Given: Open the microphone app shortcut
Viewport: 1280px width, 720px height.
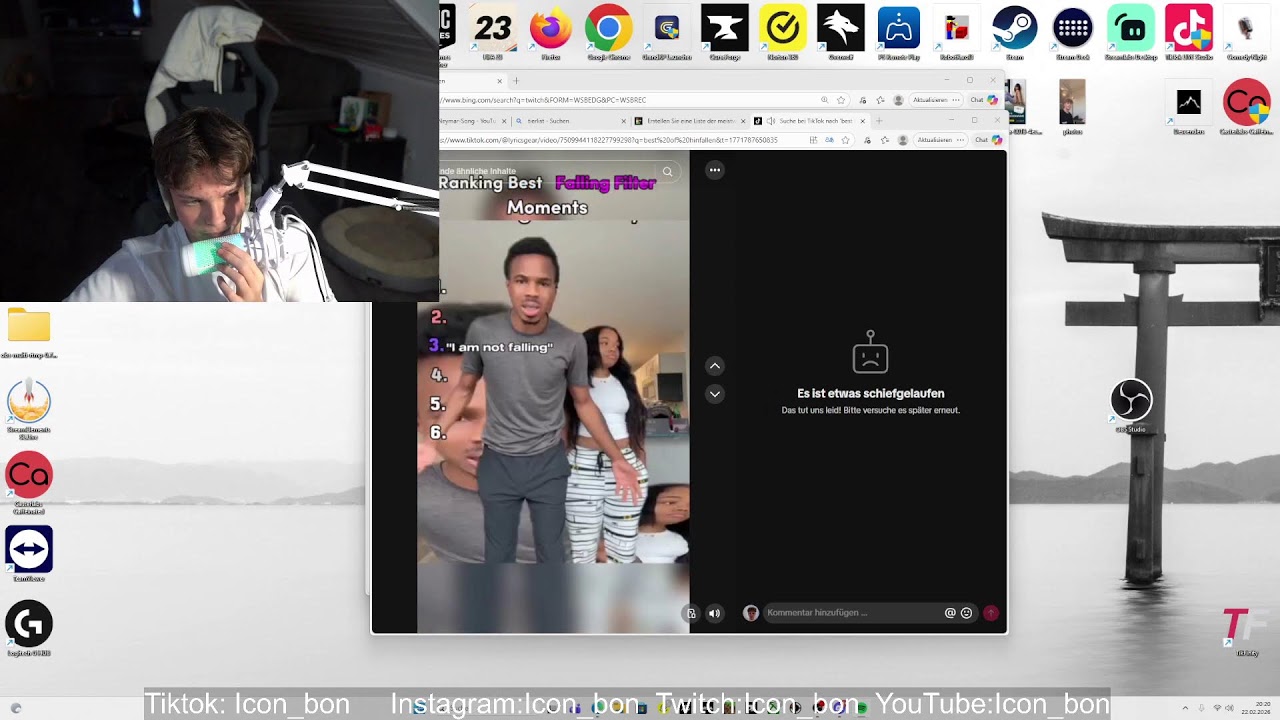Looking at the screenshot, I should point(1246,30).
